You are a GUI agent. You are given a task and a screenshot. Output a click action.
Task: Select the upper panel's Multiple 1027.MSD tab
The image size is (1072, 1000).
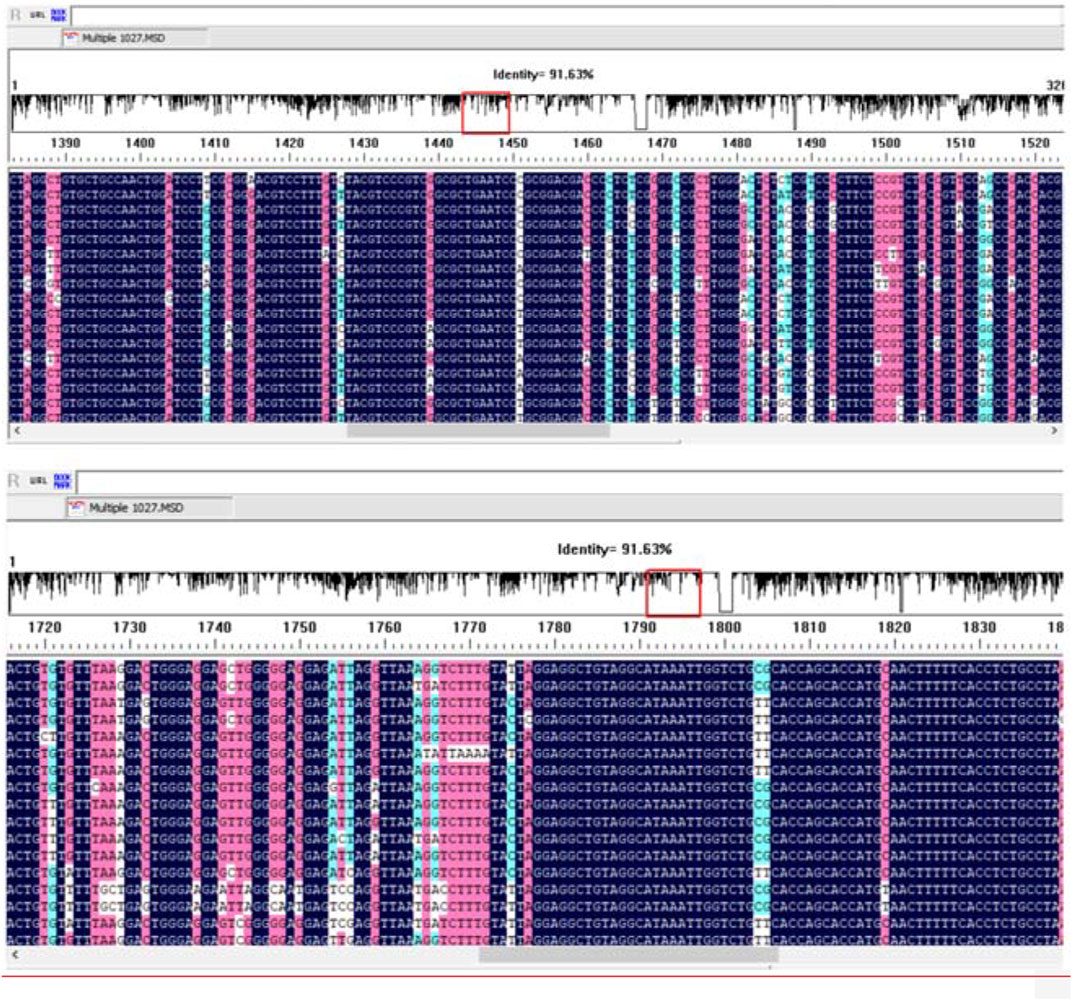pos(134,38)
